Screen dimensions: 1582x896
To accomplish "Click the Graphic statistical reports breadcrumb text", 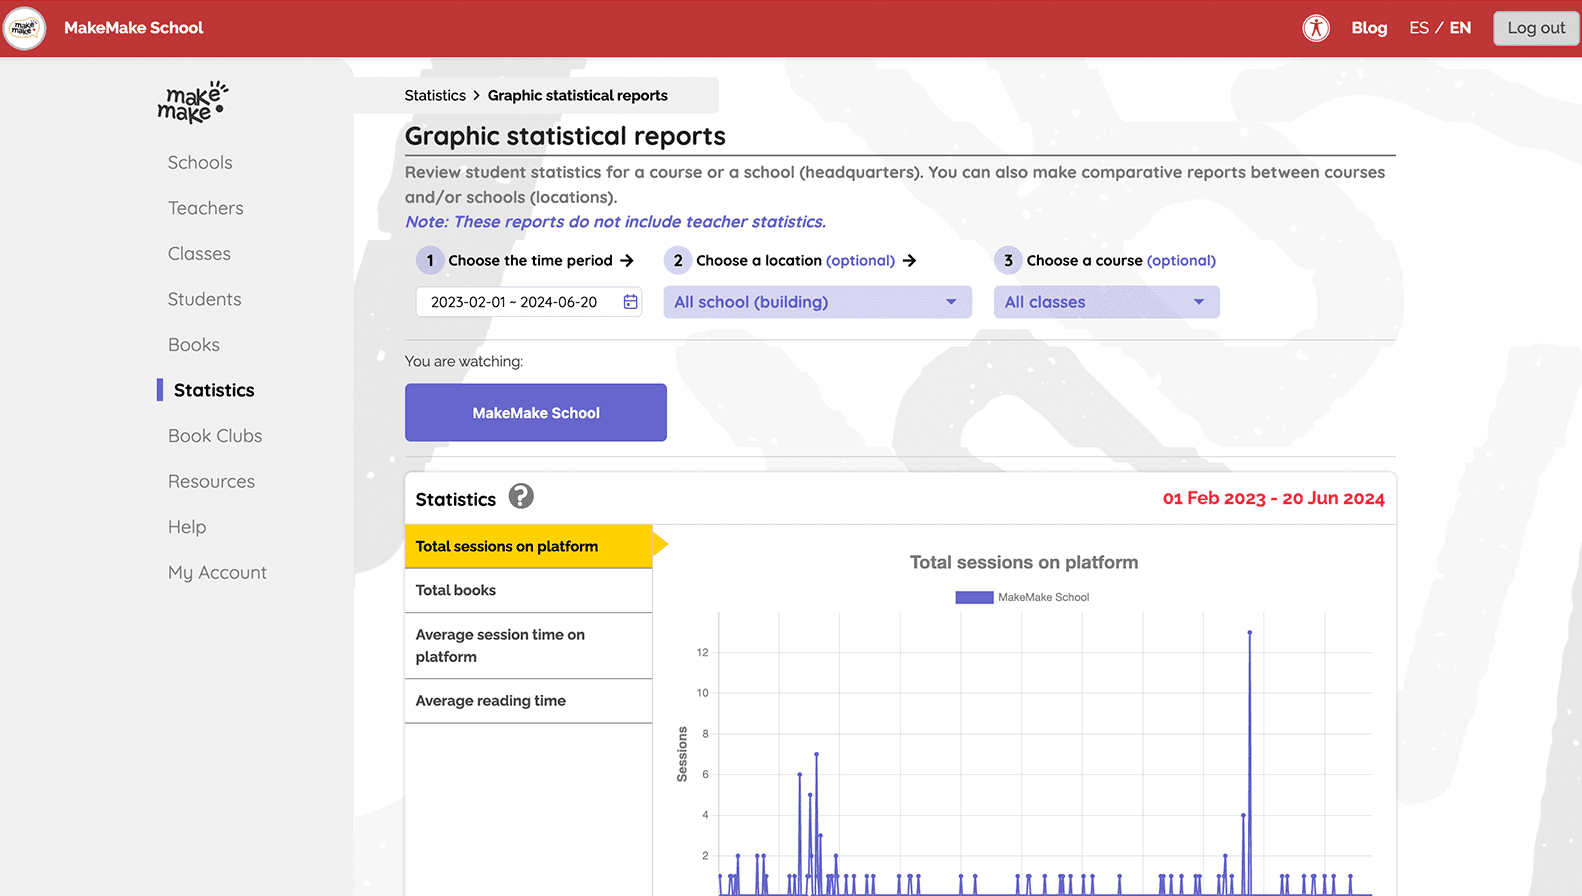I will pos(578,95).
